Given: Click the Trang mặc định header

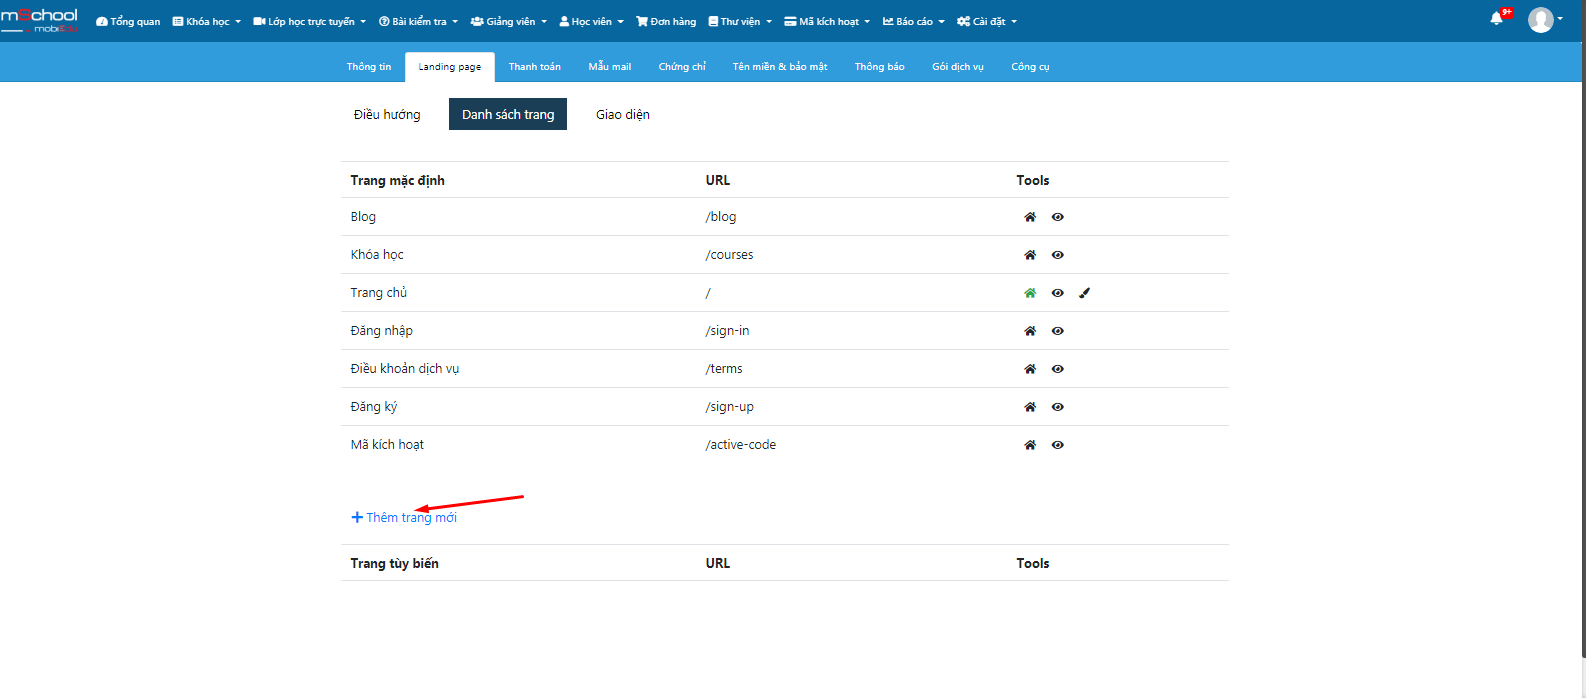Looking at the screenshot, I should click(x=398, y=180).
